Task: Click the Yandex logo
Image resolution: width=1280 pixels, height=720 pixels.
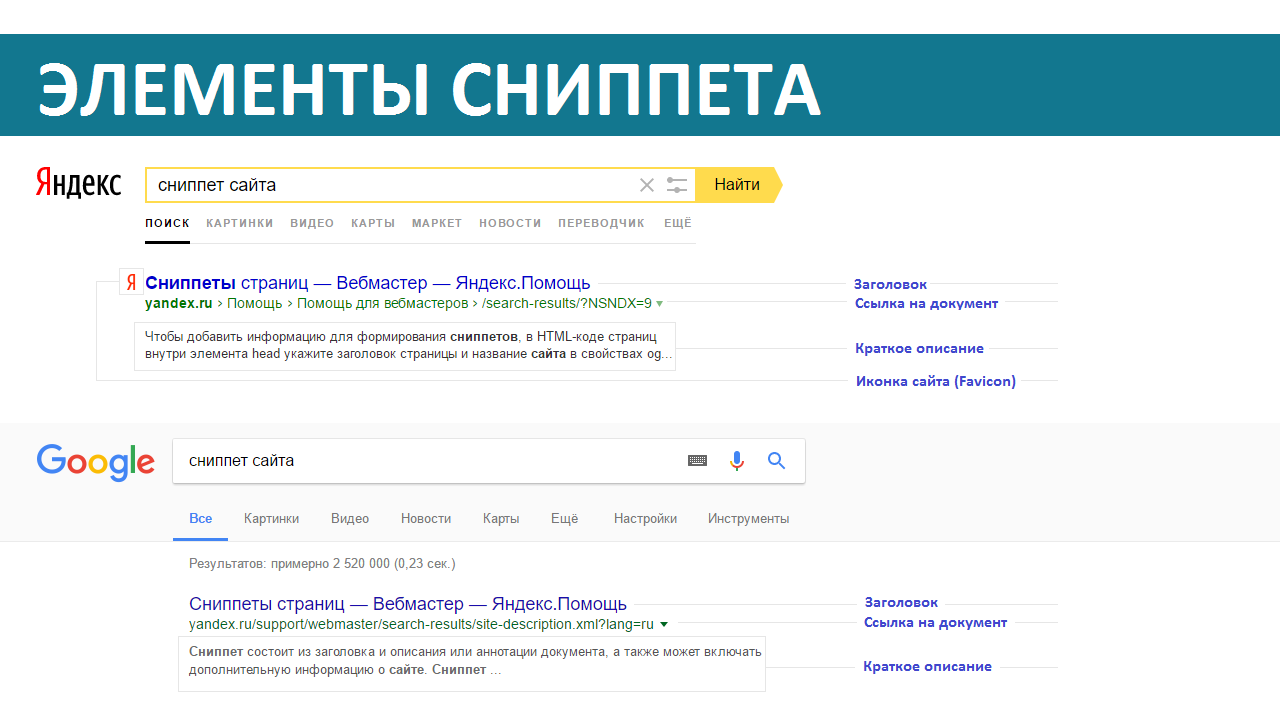Action: point(78,184)
